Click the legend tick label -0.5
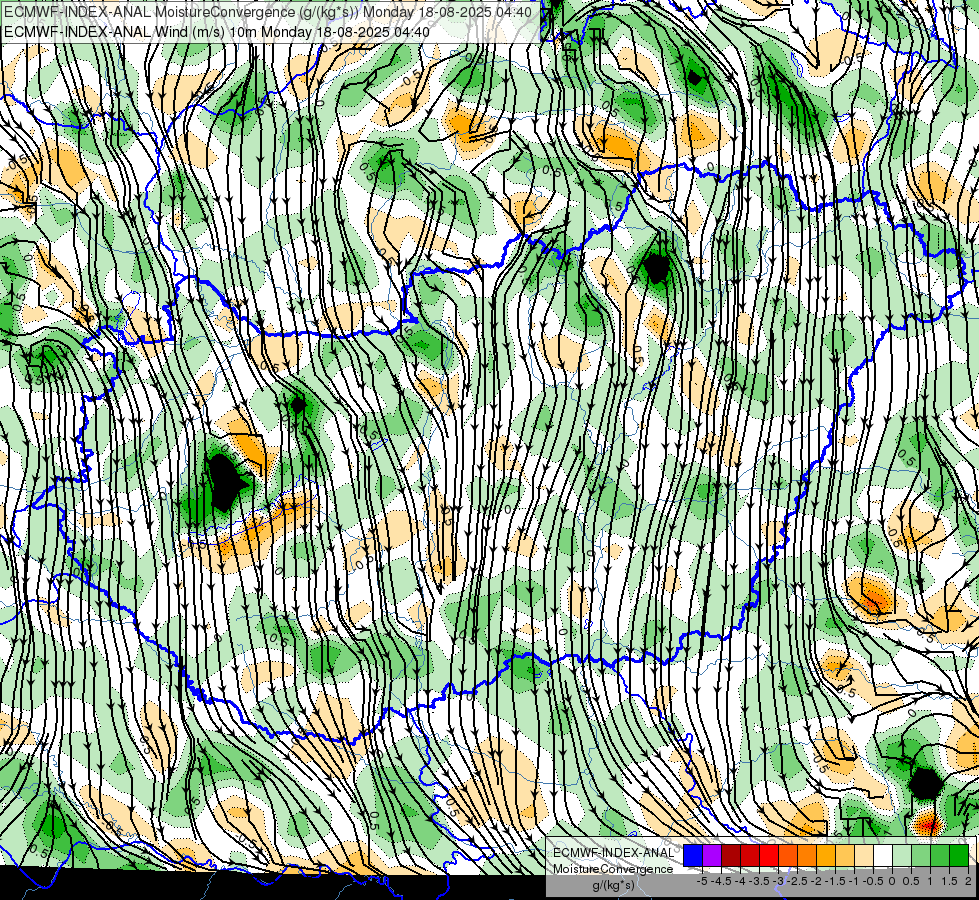Viewport: 979px width, 900px height. pos(873,881)
